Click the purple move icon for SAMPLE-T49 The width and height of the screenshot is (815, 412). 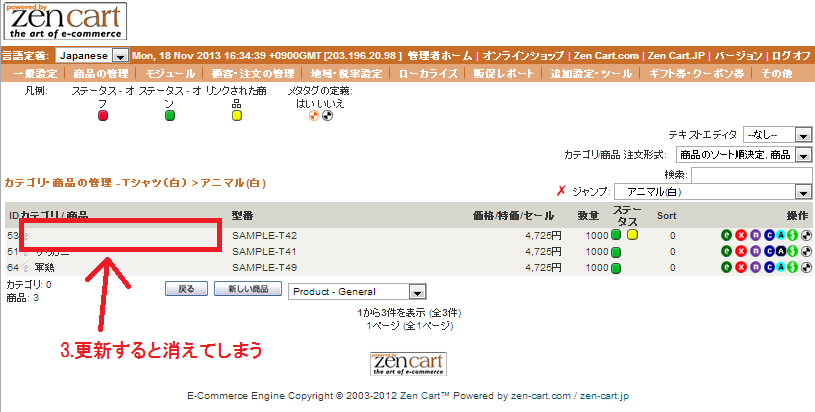[x=754, y=268]
